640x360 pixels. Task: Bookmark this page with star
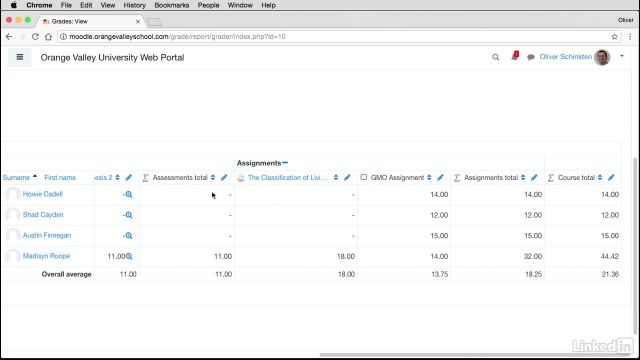point(614,37)
